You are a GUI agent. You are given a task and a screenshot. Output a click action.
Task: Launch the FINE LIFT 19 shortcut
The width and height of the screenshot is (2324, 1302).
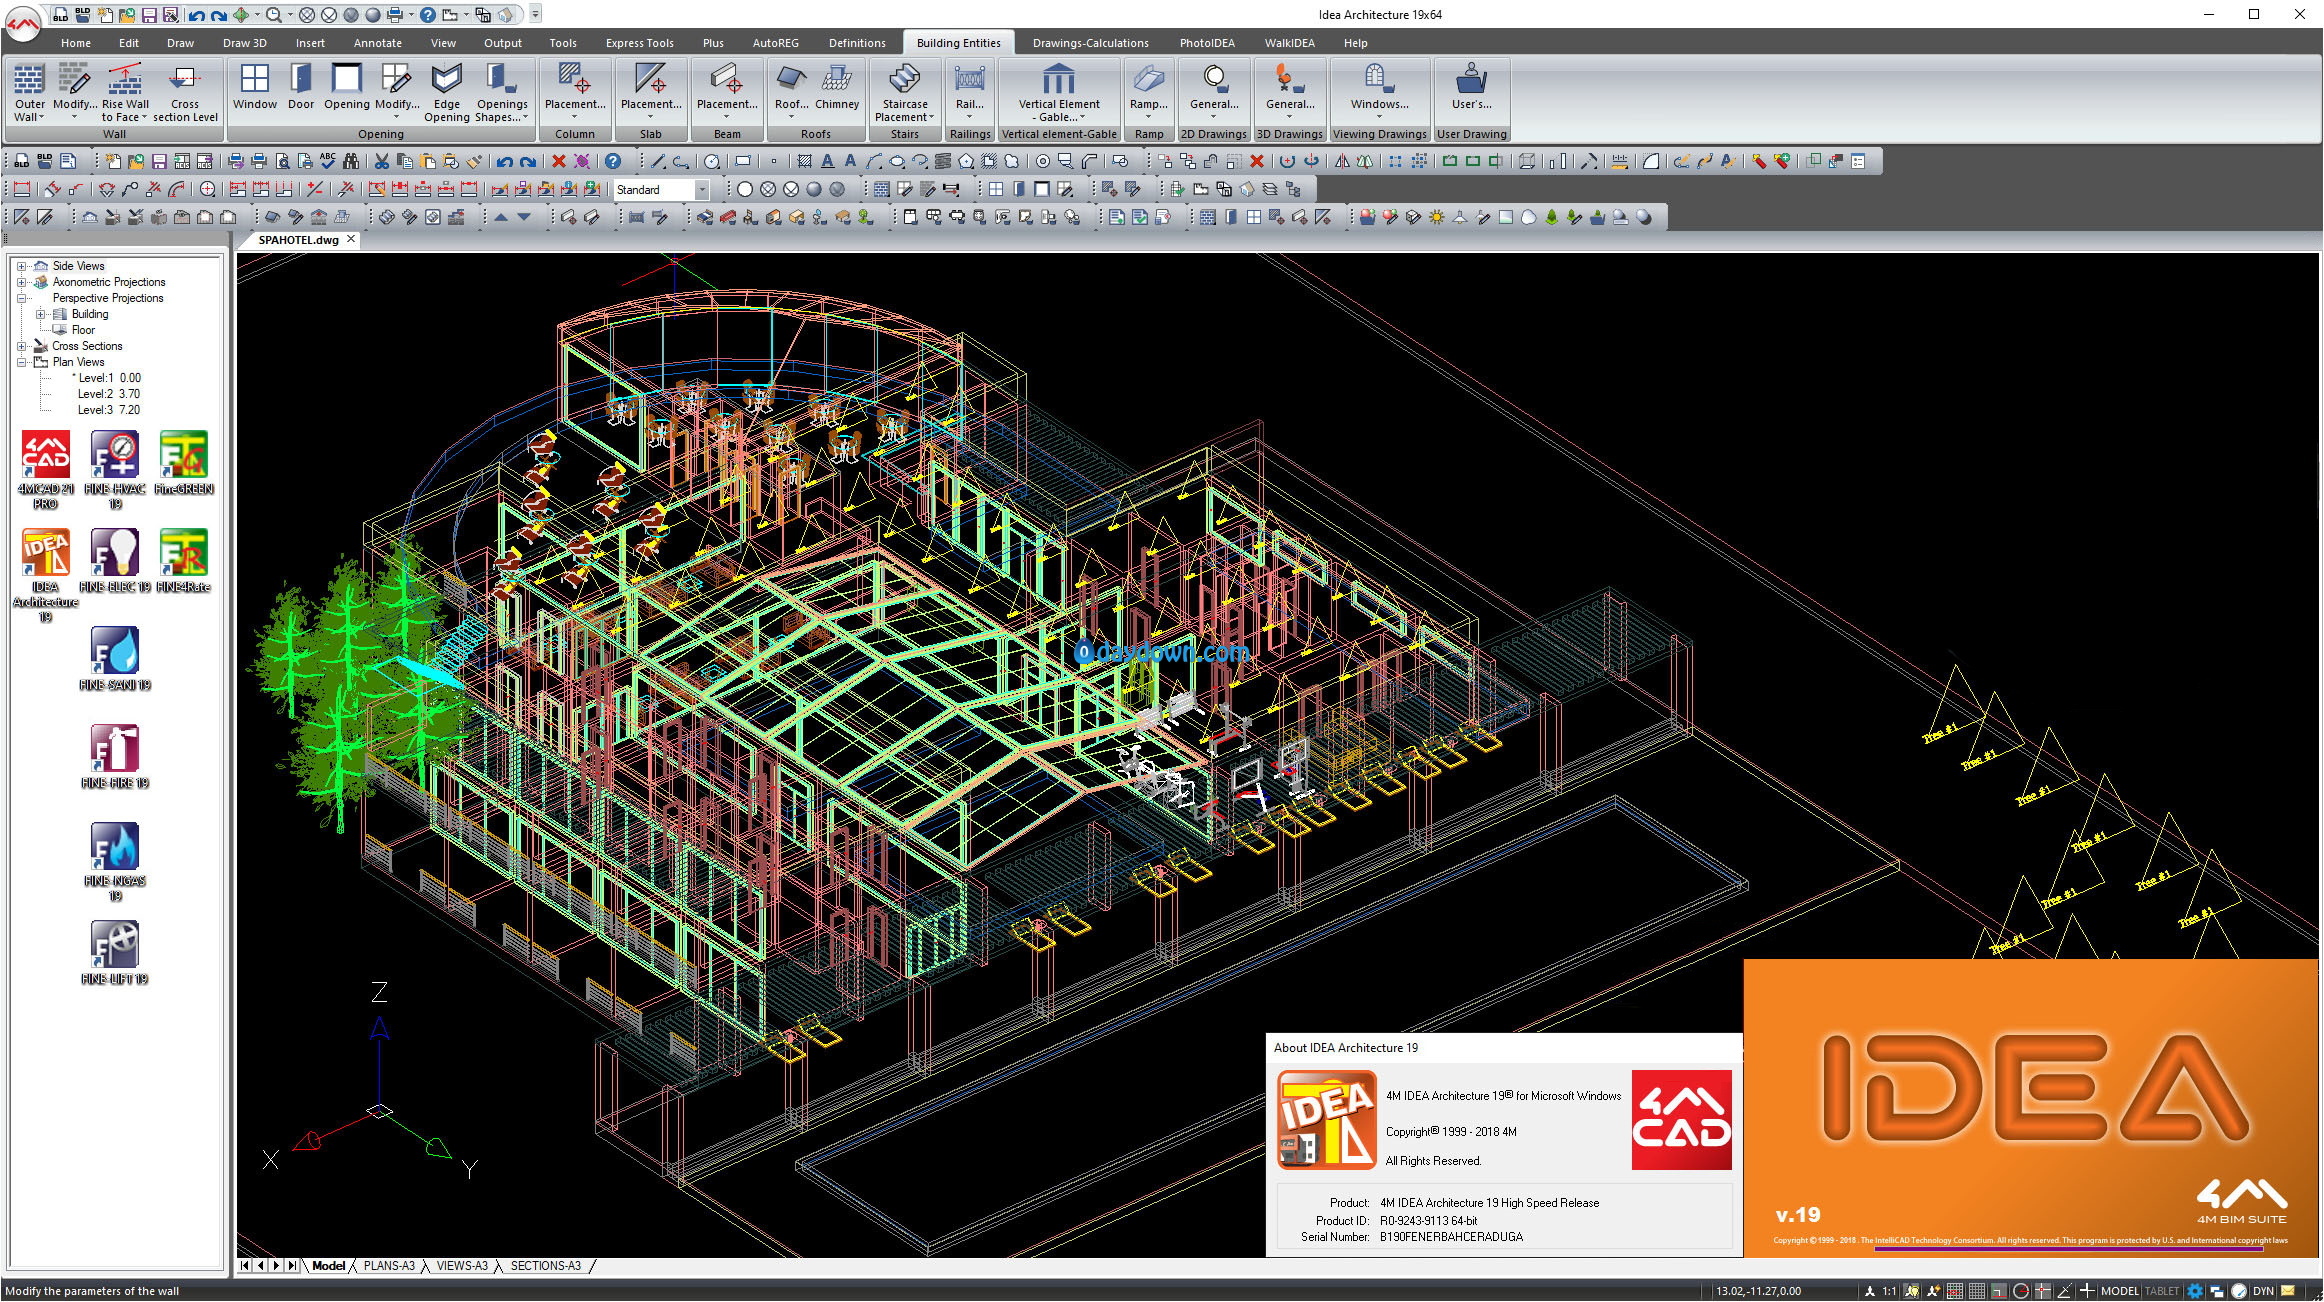click(115, 953)
